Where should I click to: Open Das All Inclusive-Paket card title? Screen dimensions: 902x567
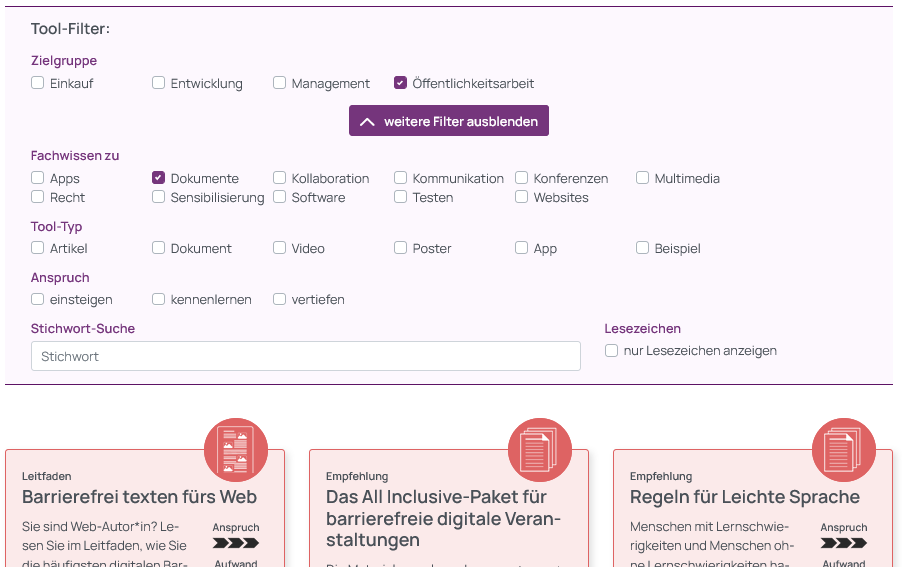(444, 518)
